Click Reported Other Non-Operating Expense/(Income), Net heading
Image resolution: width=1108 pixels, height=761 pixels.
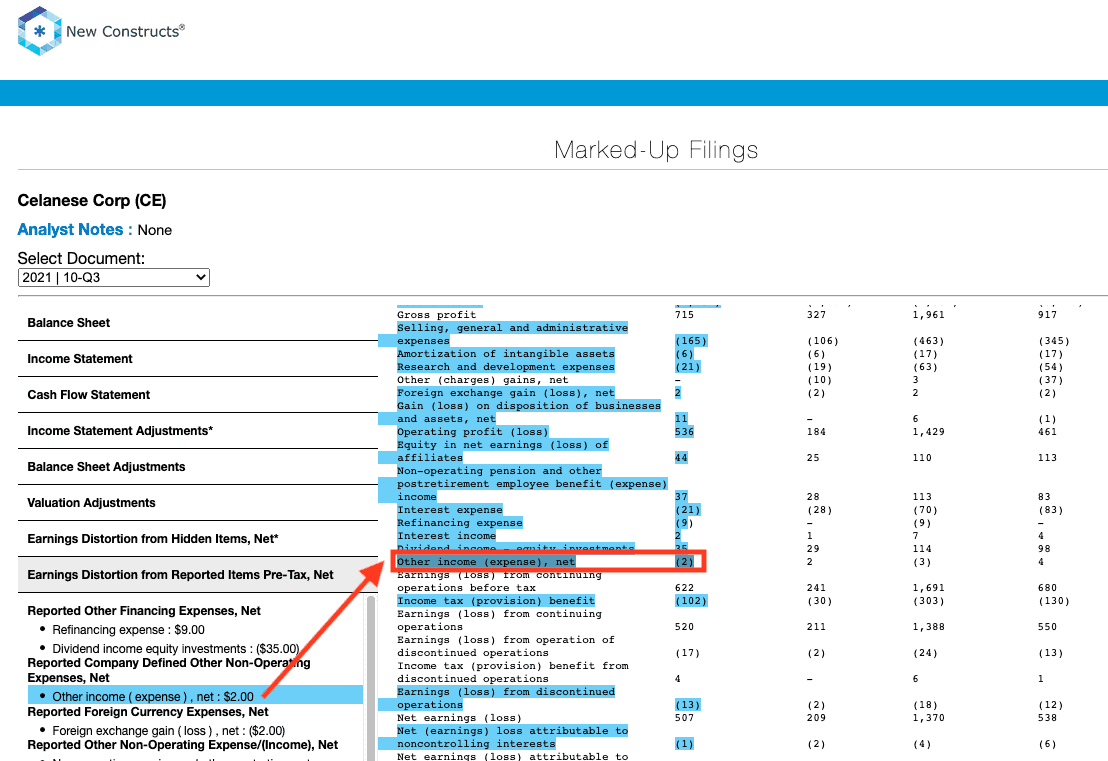point(183,745)
